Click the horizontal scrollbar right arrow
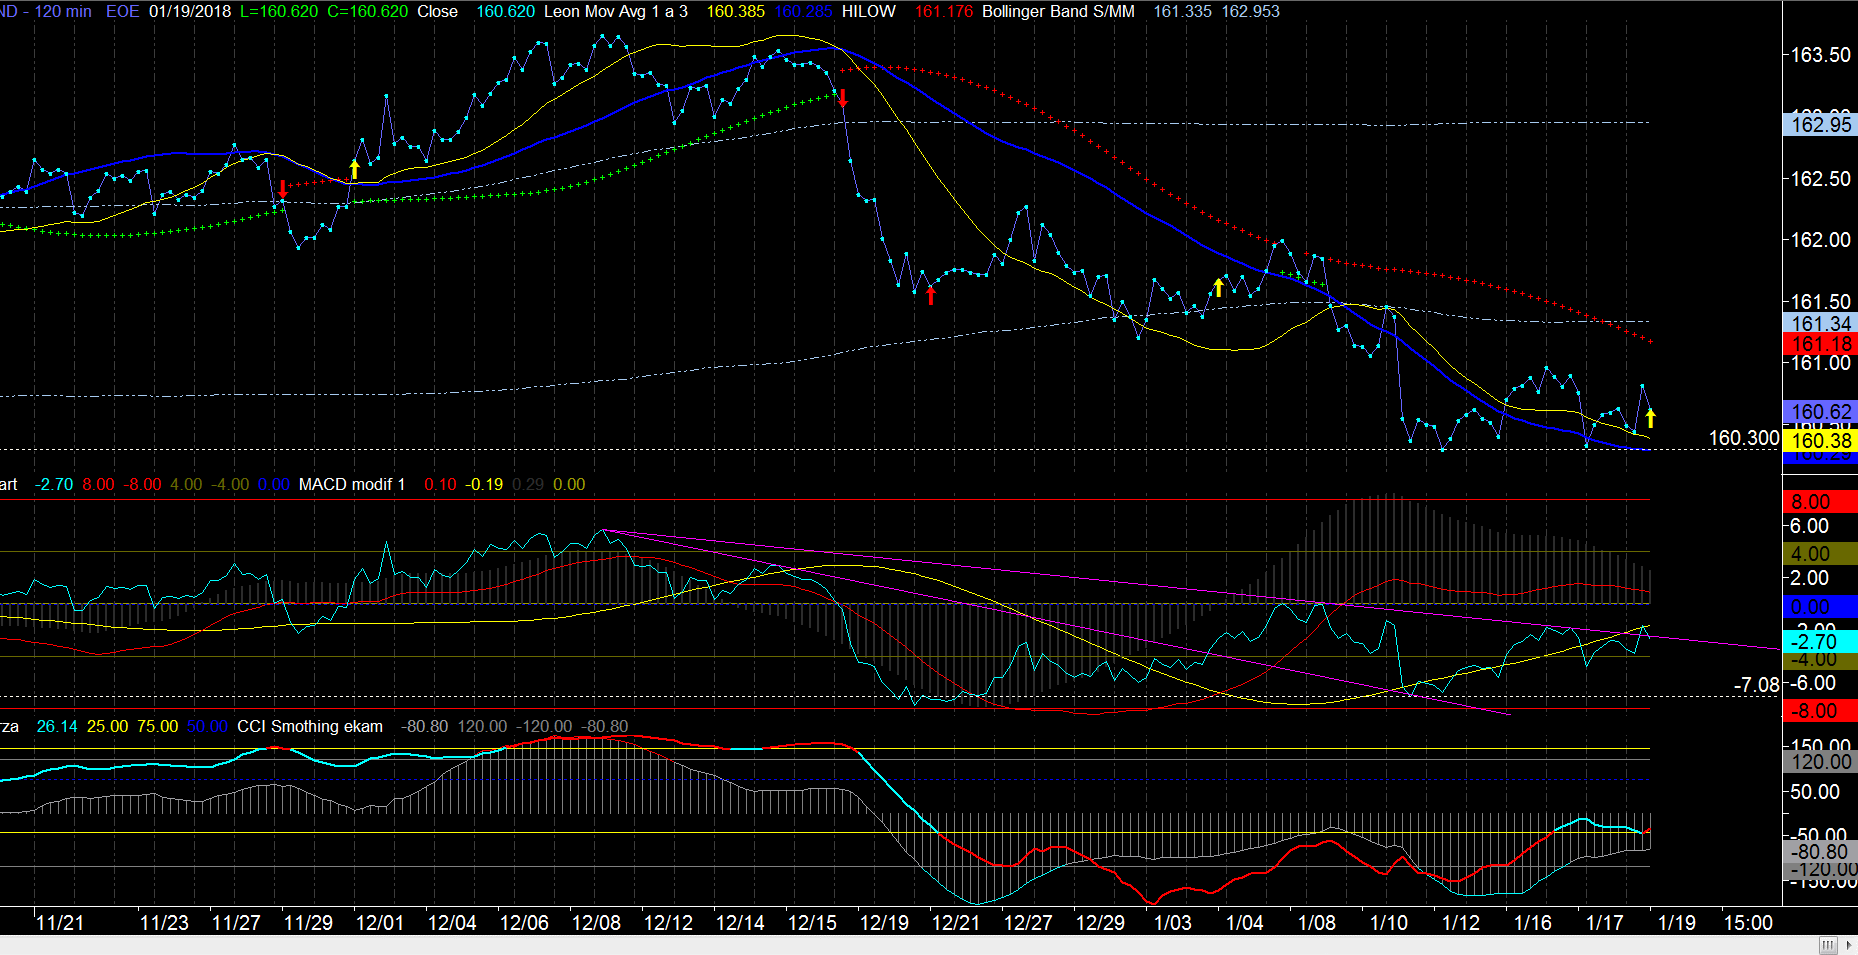1858x955 pixels. (1848, 945)
